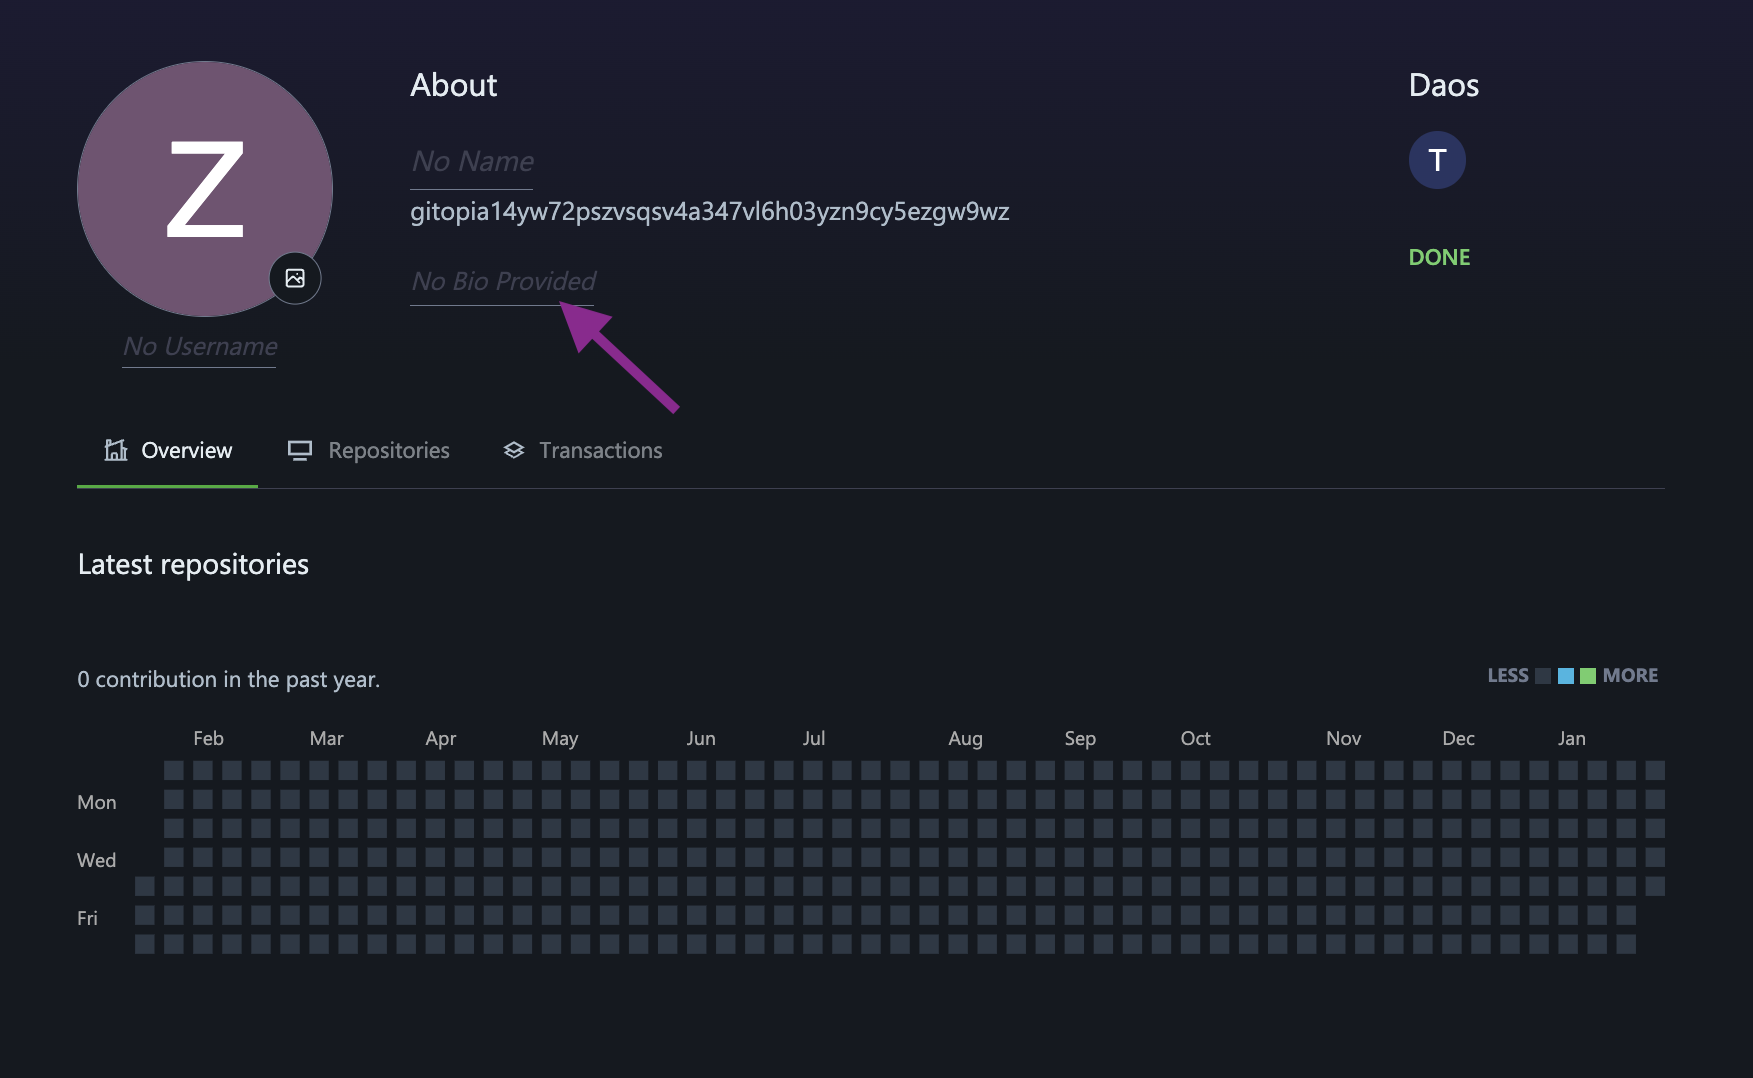This screenshot has width=1753, height=1078.
Task: Select the gitopia wallet address text
Action: click(x=710, y=212)
